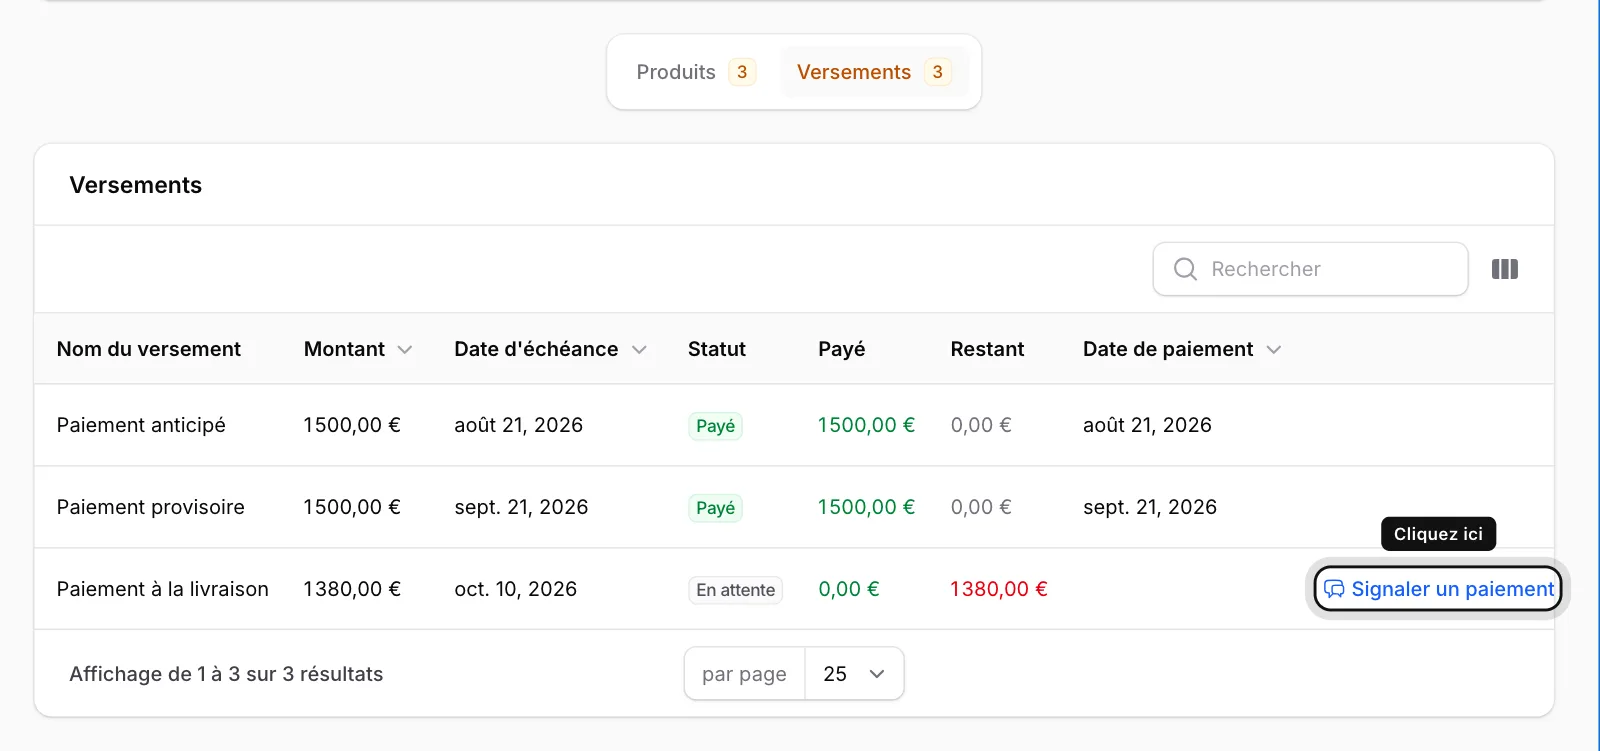1600x751 pixels.
Task: Click the Payé badge for Paiement provisoire
Action: pos(715,508)
